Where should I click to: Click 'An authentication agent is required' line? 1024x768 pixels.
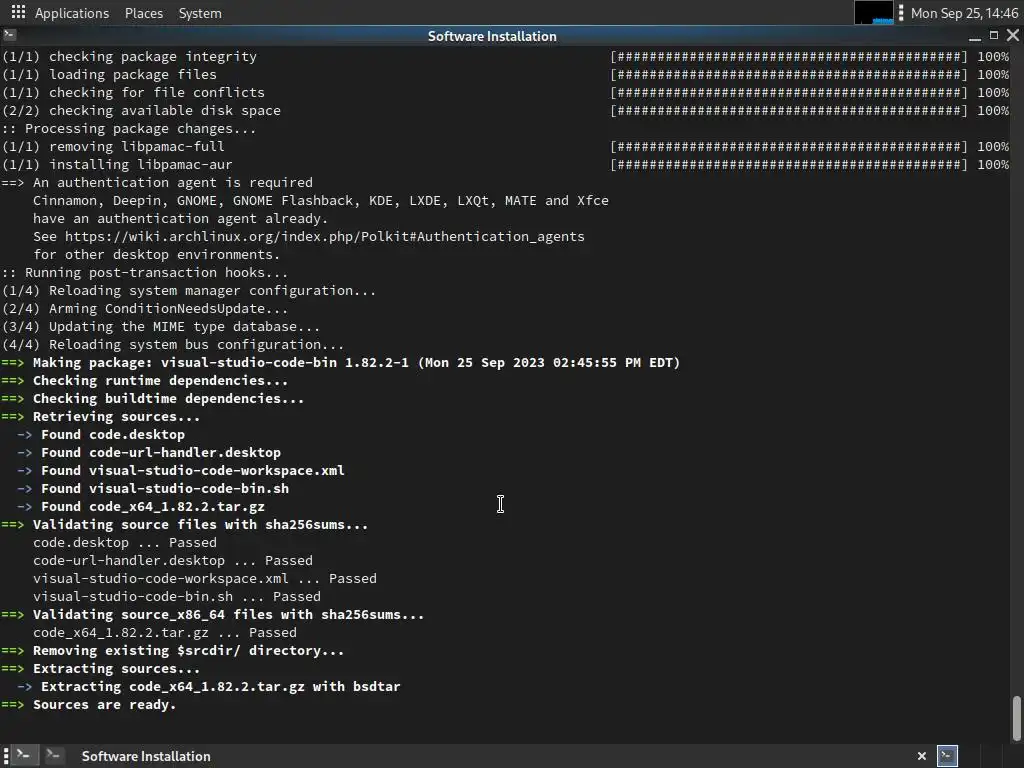pyautogui.click(x=157, y=182)
